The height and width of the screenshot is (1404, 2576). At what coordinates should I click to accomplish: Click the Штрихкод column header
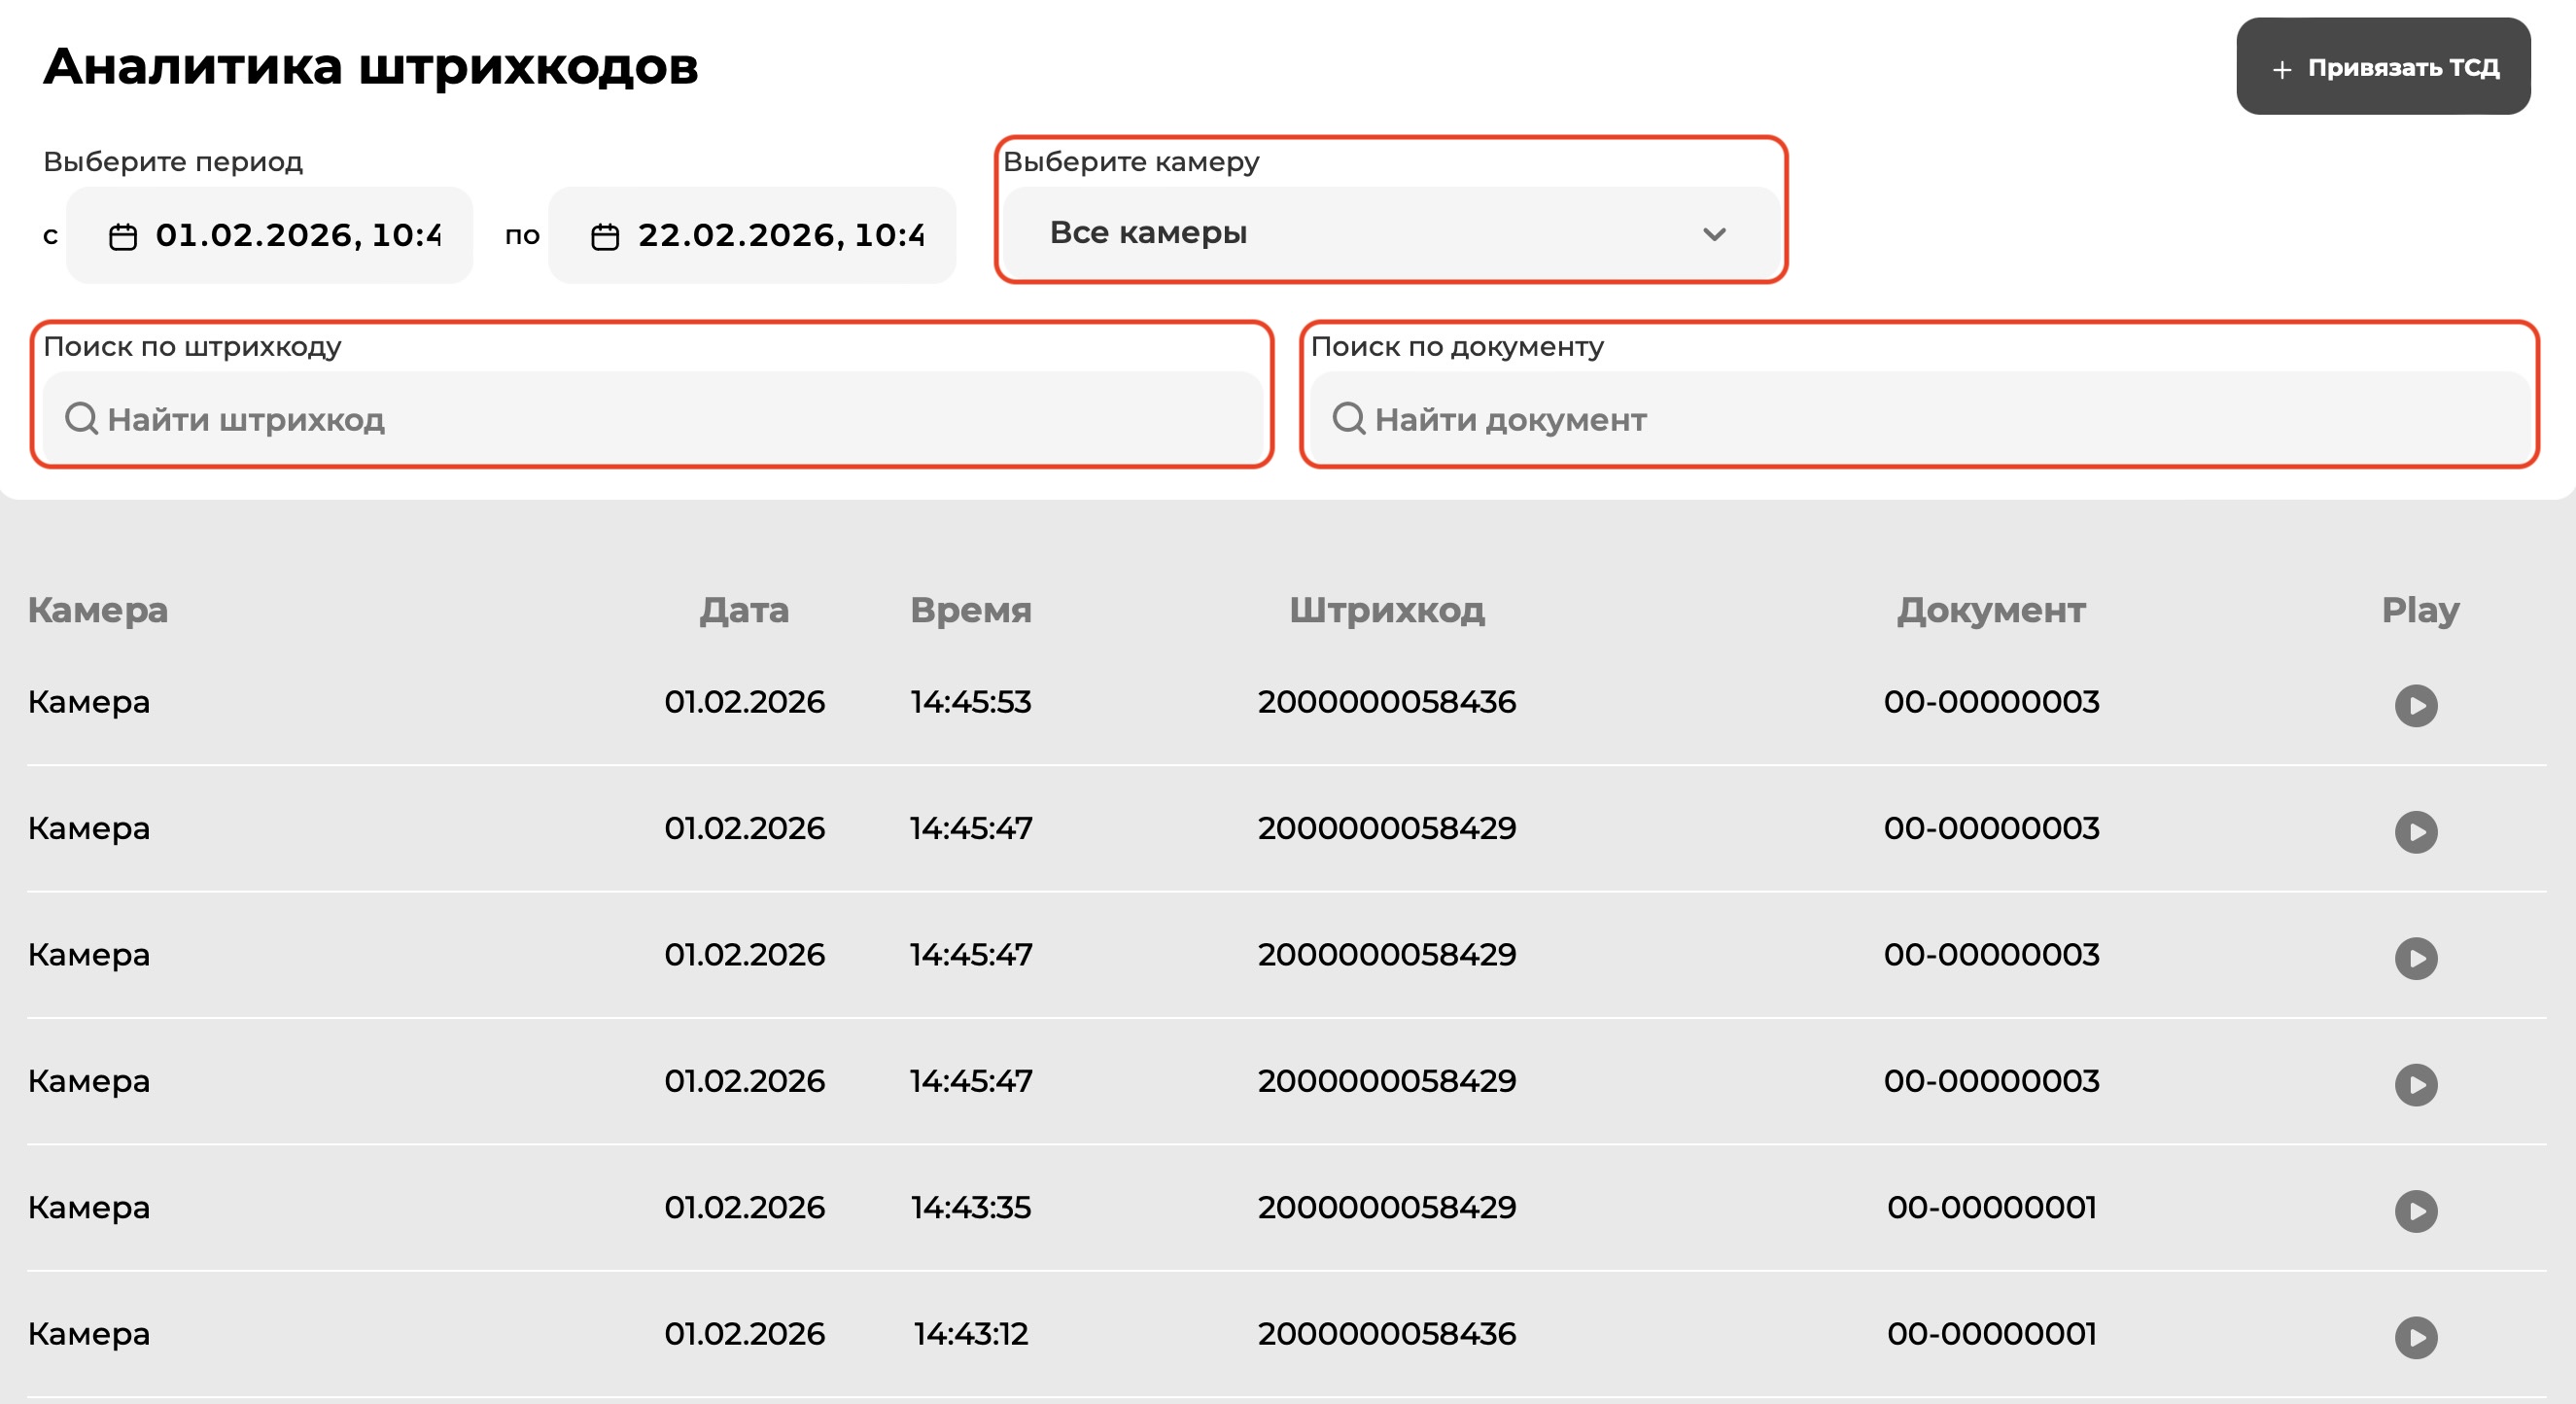click(x=1388, y=610)
